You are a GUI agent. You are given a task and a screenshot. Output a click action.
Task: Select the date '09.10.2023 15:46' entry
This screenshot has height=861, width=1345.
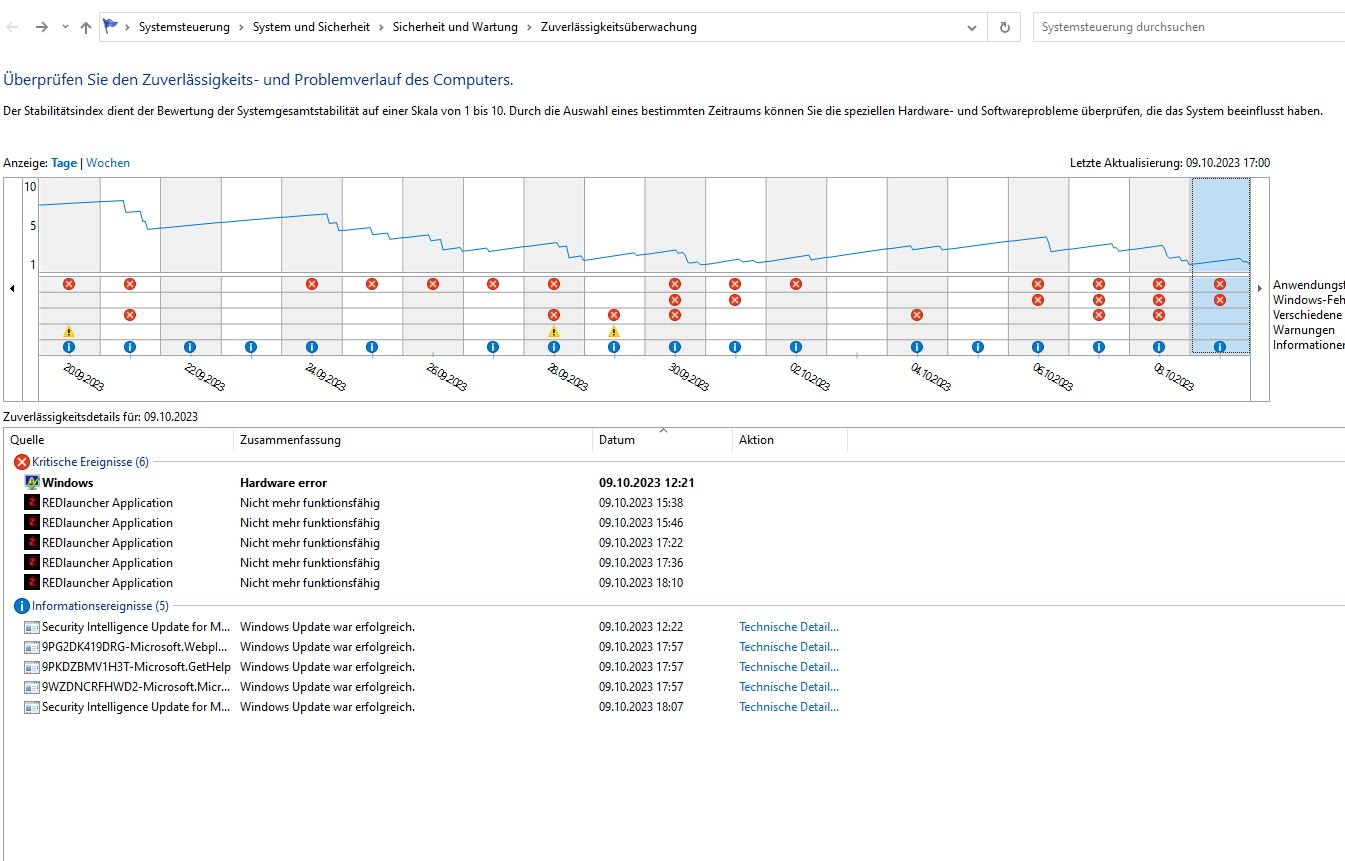641,523
